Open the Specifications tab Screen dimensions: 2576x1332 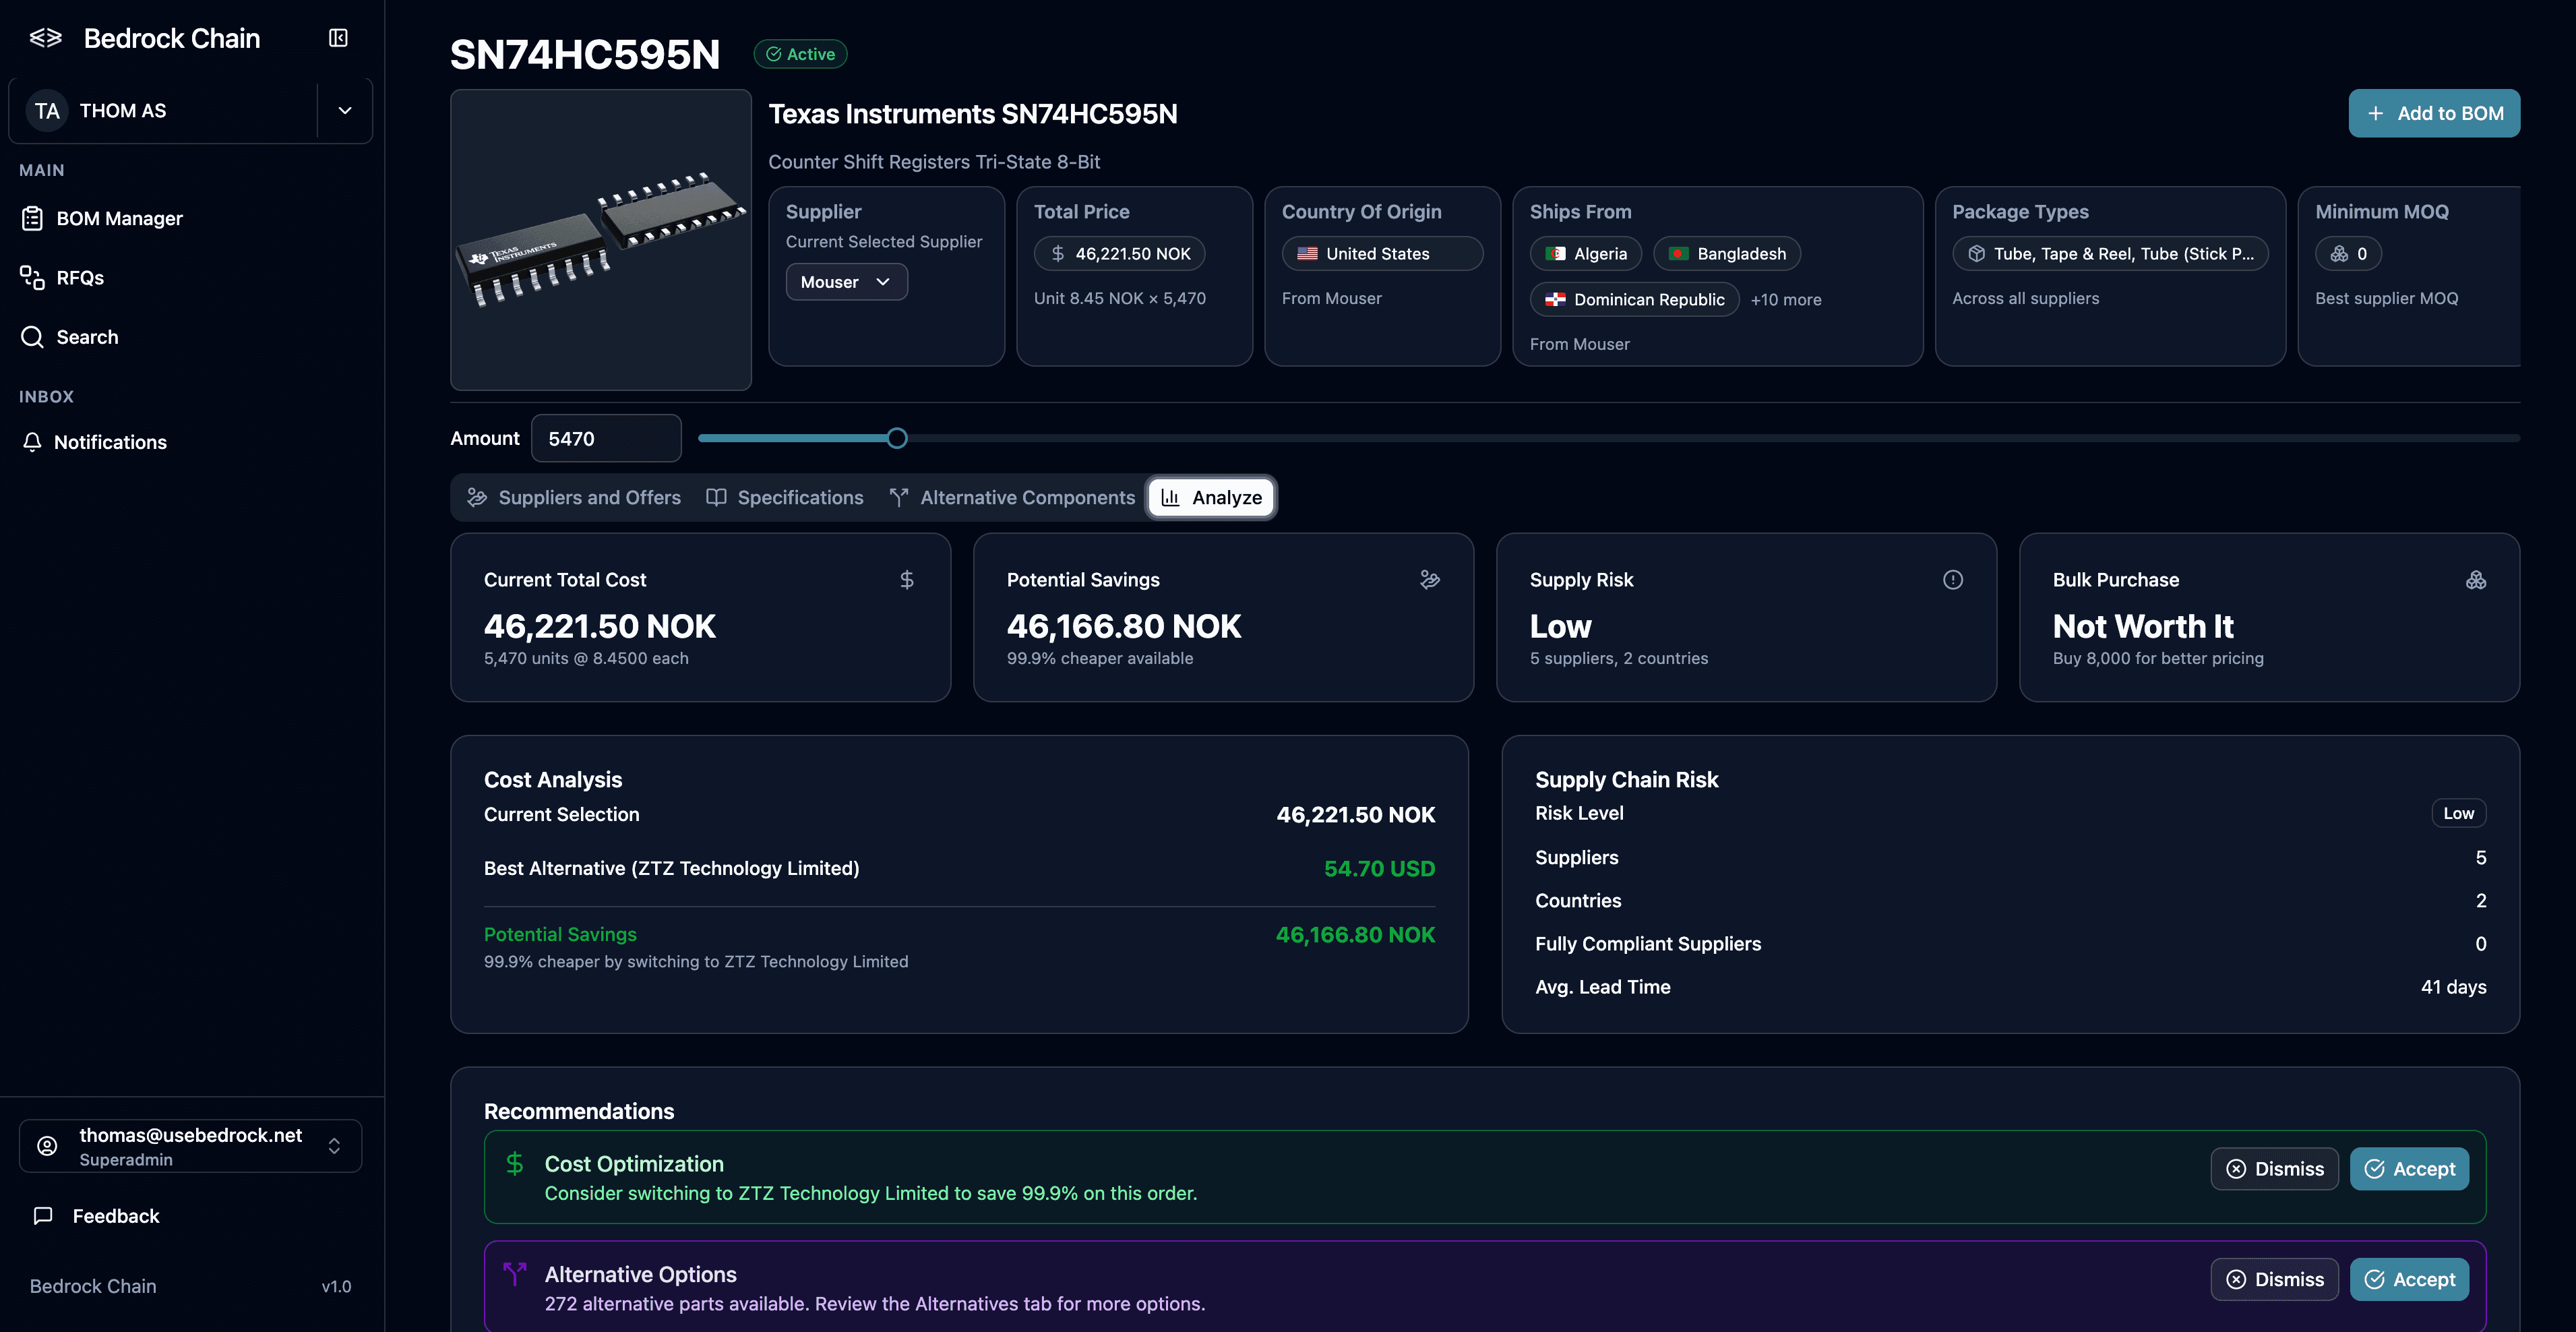[x=785, y=498]
